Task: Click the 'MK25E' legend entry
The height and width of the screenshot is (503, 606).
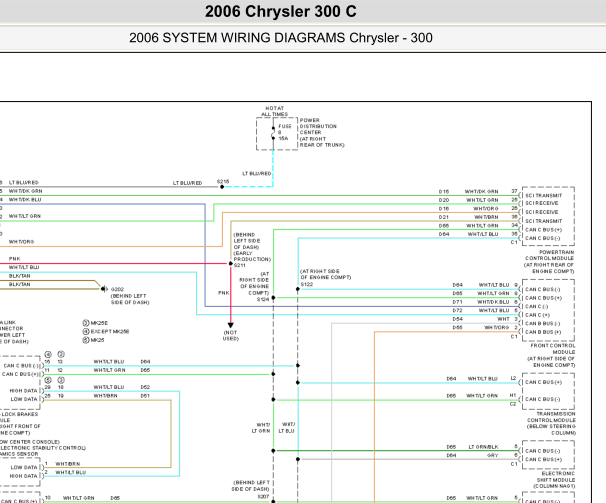Action: point(99,323)
